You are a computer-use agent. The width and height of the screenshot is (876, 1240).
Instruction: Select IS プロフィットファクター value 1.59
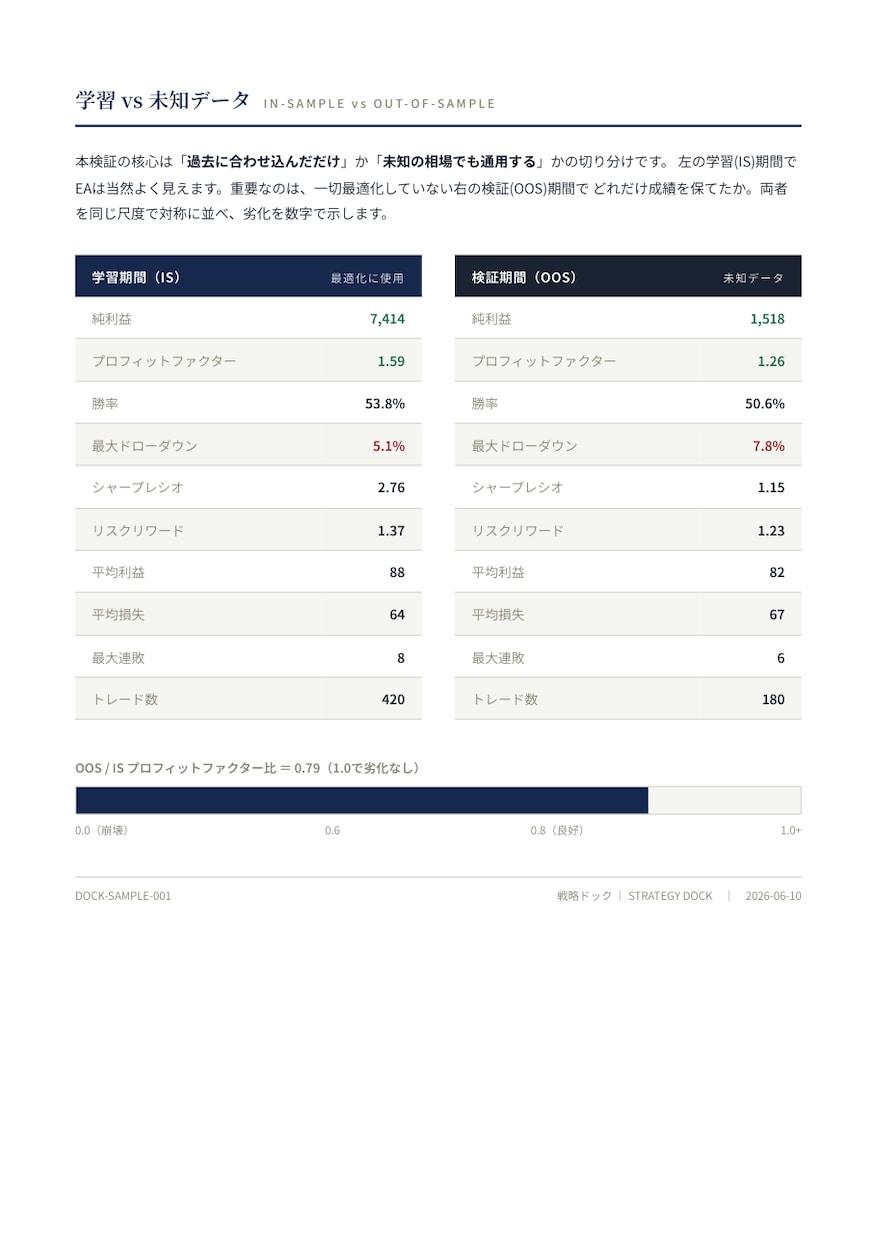tap(391, 361)
